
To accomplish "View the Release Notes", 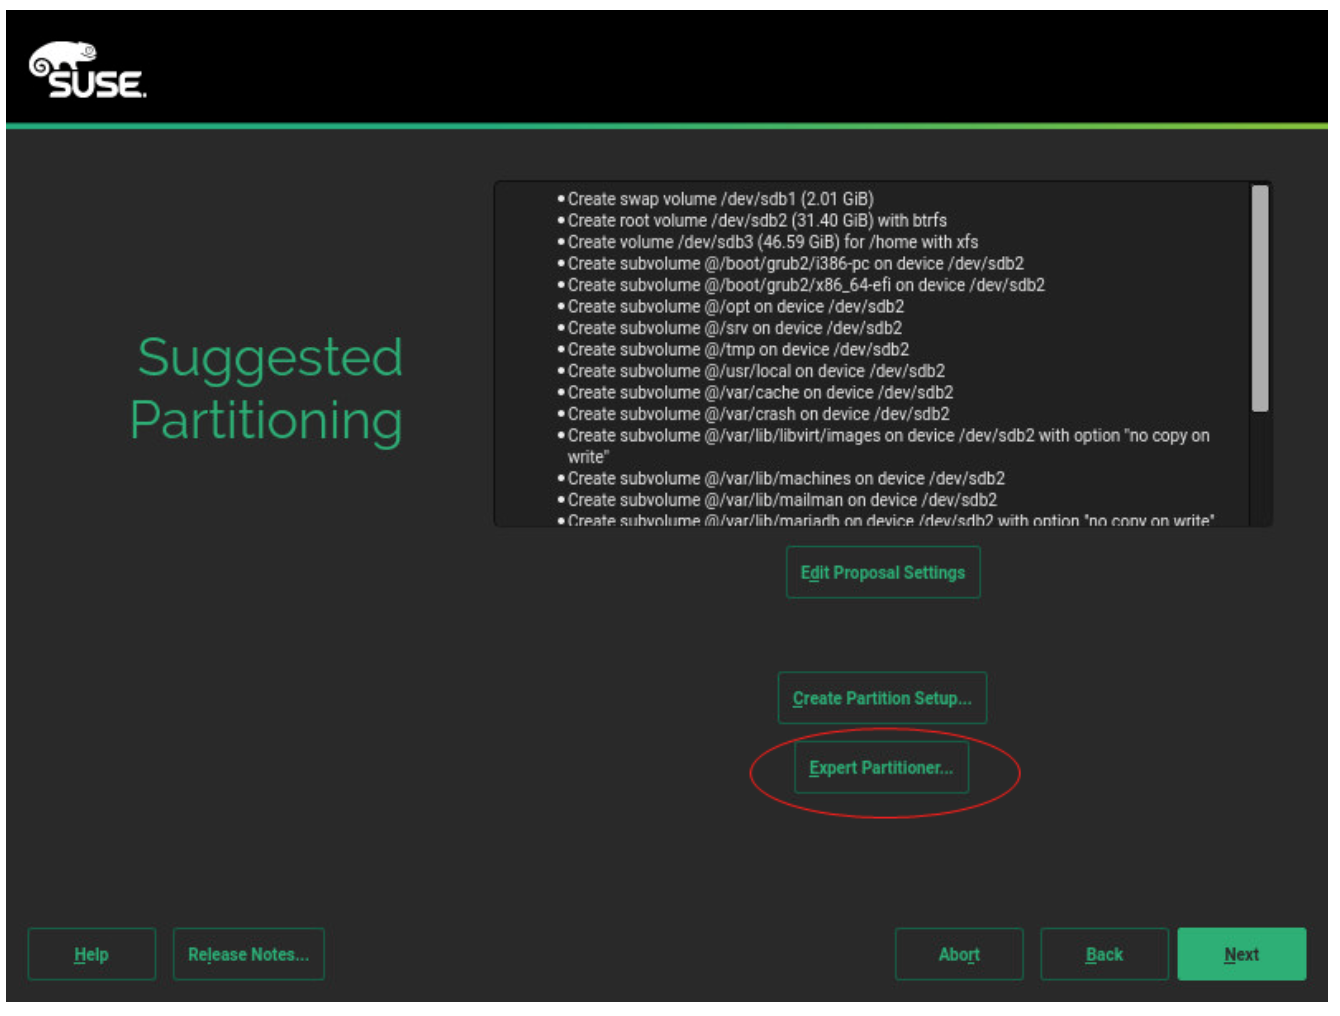I will click(248, 955).
